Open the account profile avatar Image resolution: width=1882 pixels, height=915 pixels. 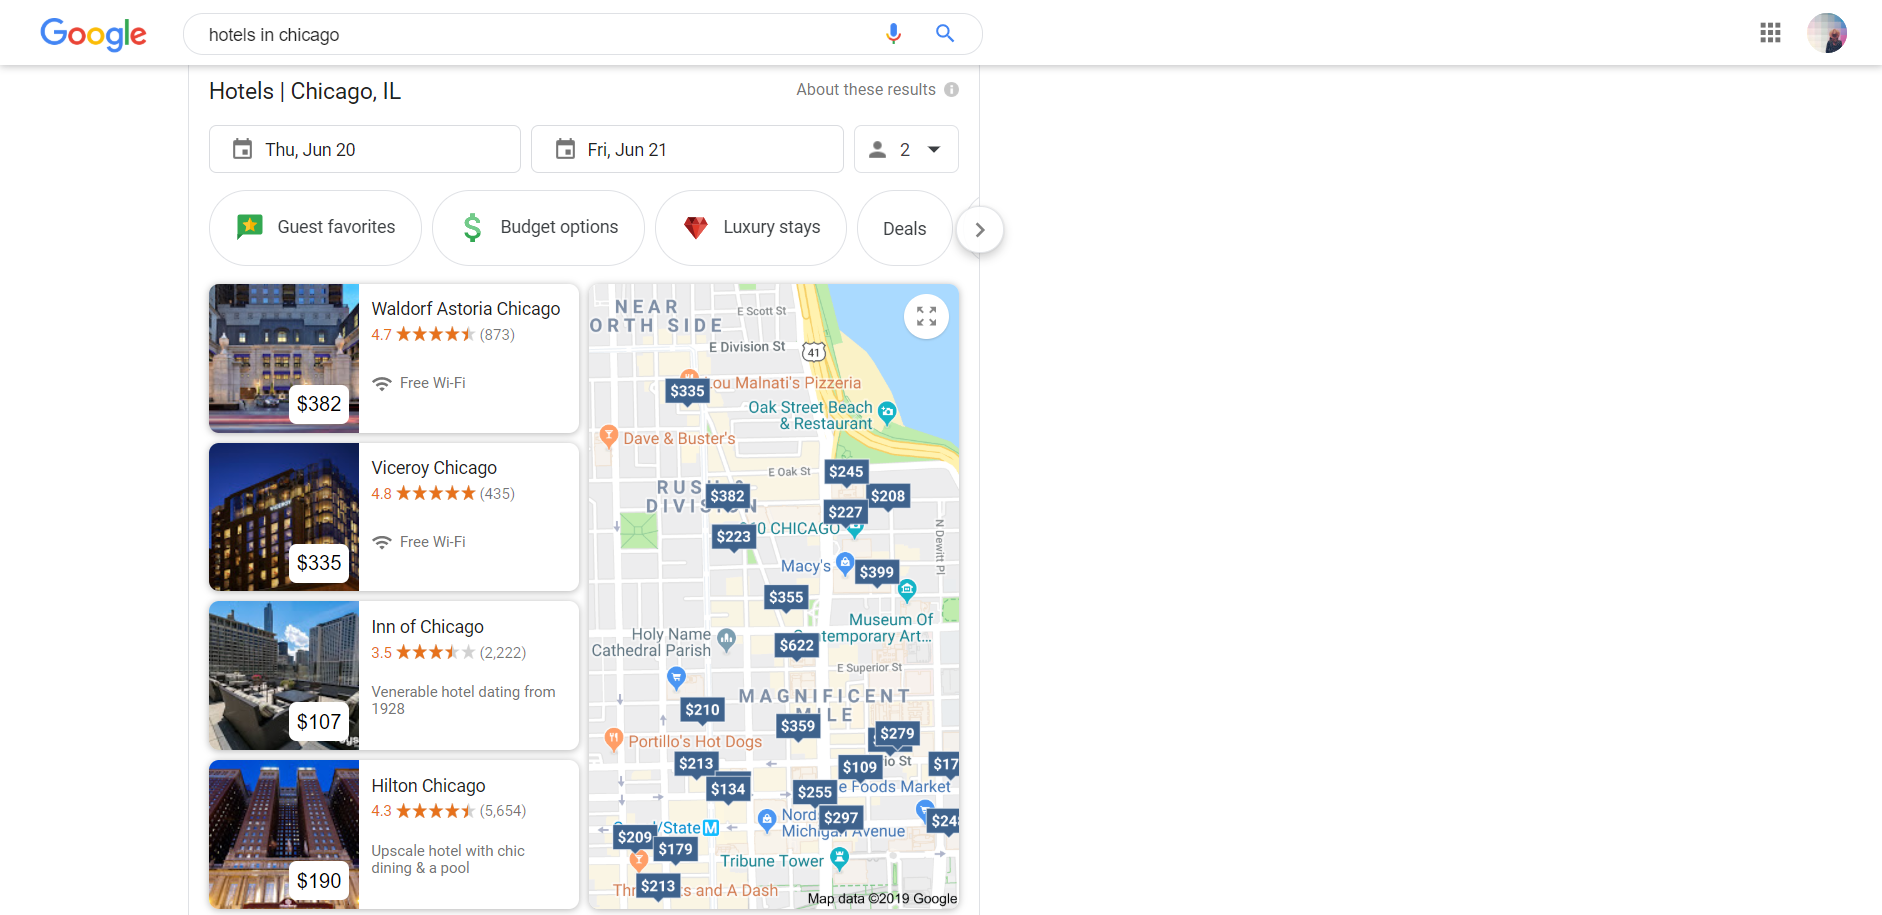click(1826, 33)
